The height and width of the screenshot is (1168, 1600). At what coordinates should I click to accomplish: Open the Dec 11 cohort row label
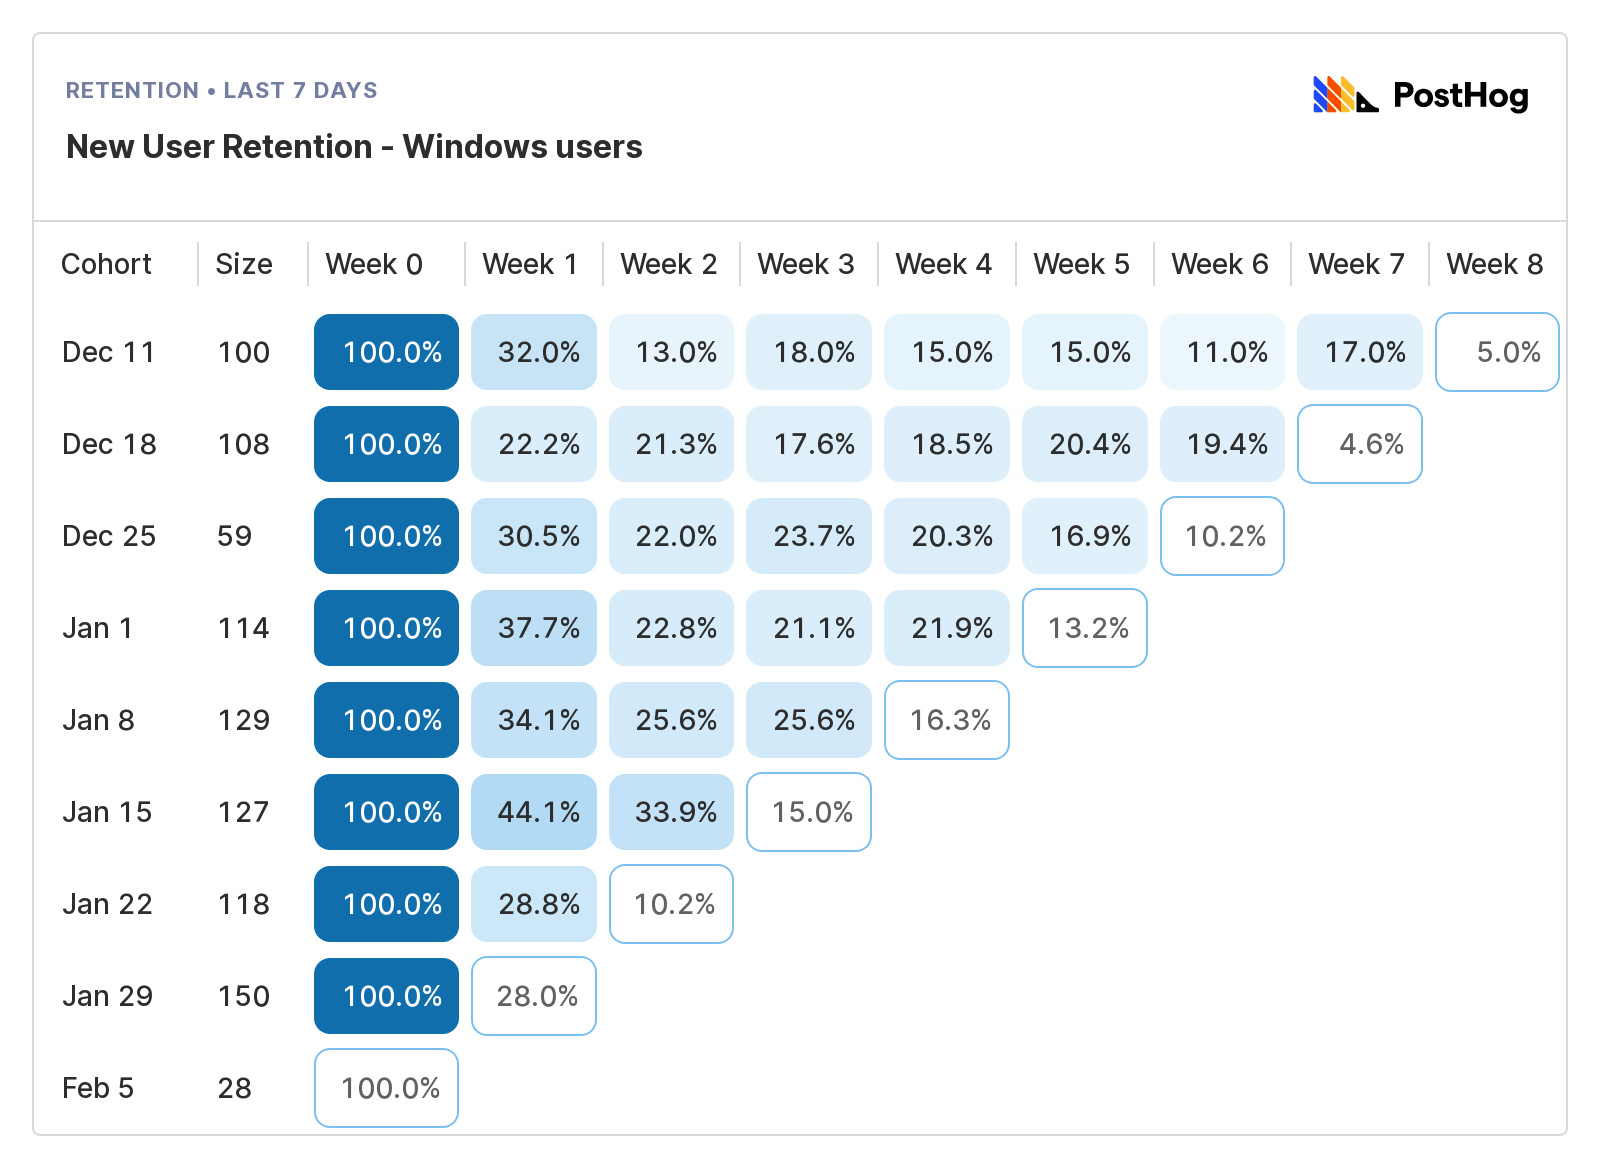108,352
